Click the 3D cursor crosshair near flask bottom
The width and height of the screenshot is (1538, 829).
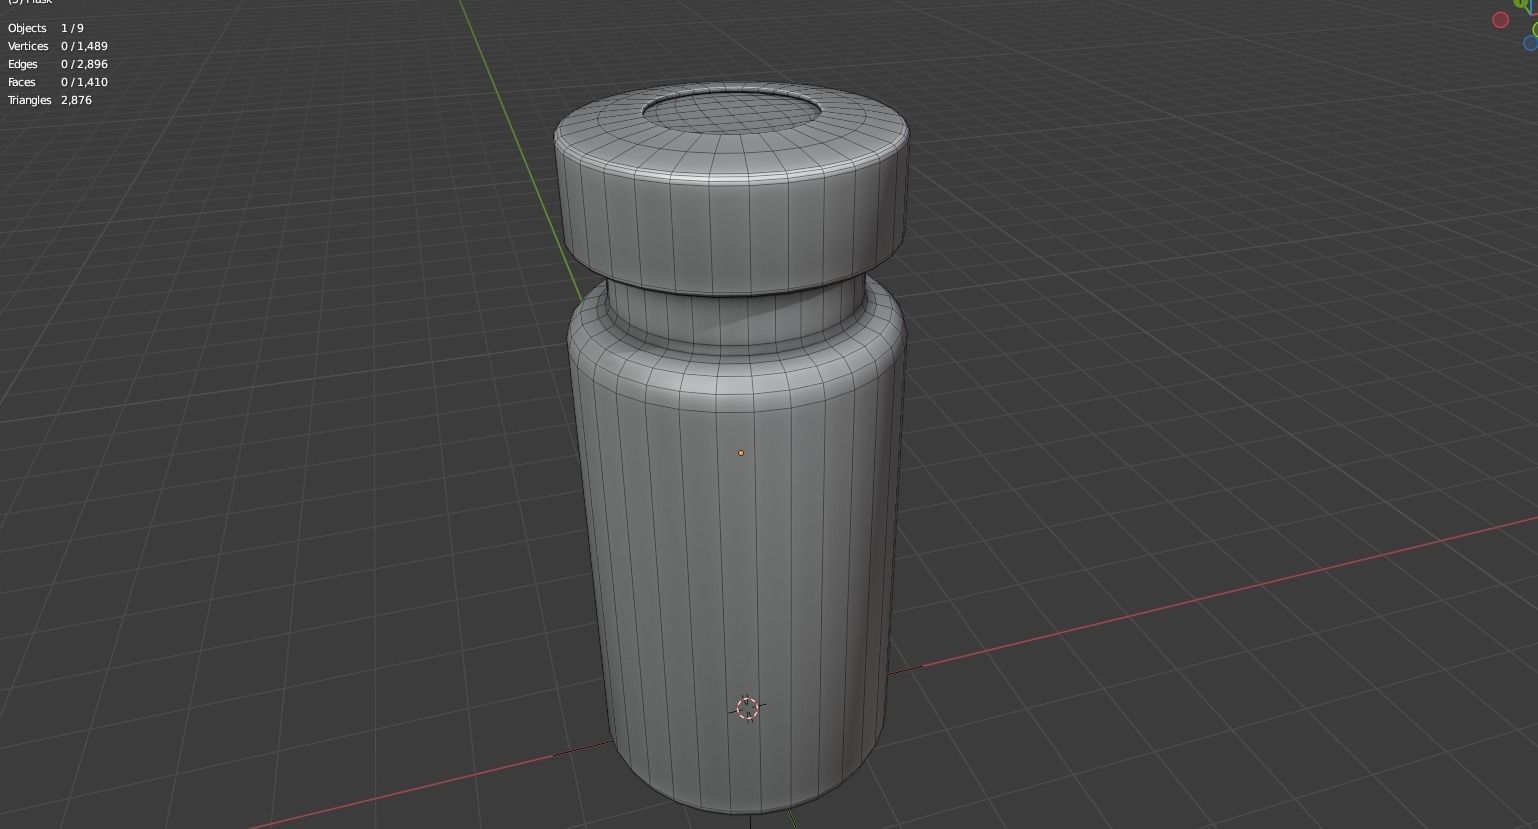pos(748,709)
